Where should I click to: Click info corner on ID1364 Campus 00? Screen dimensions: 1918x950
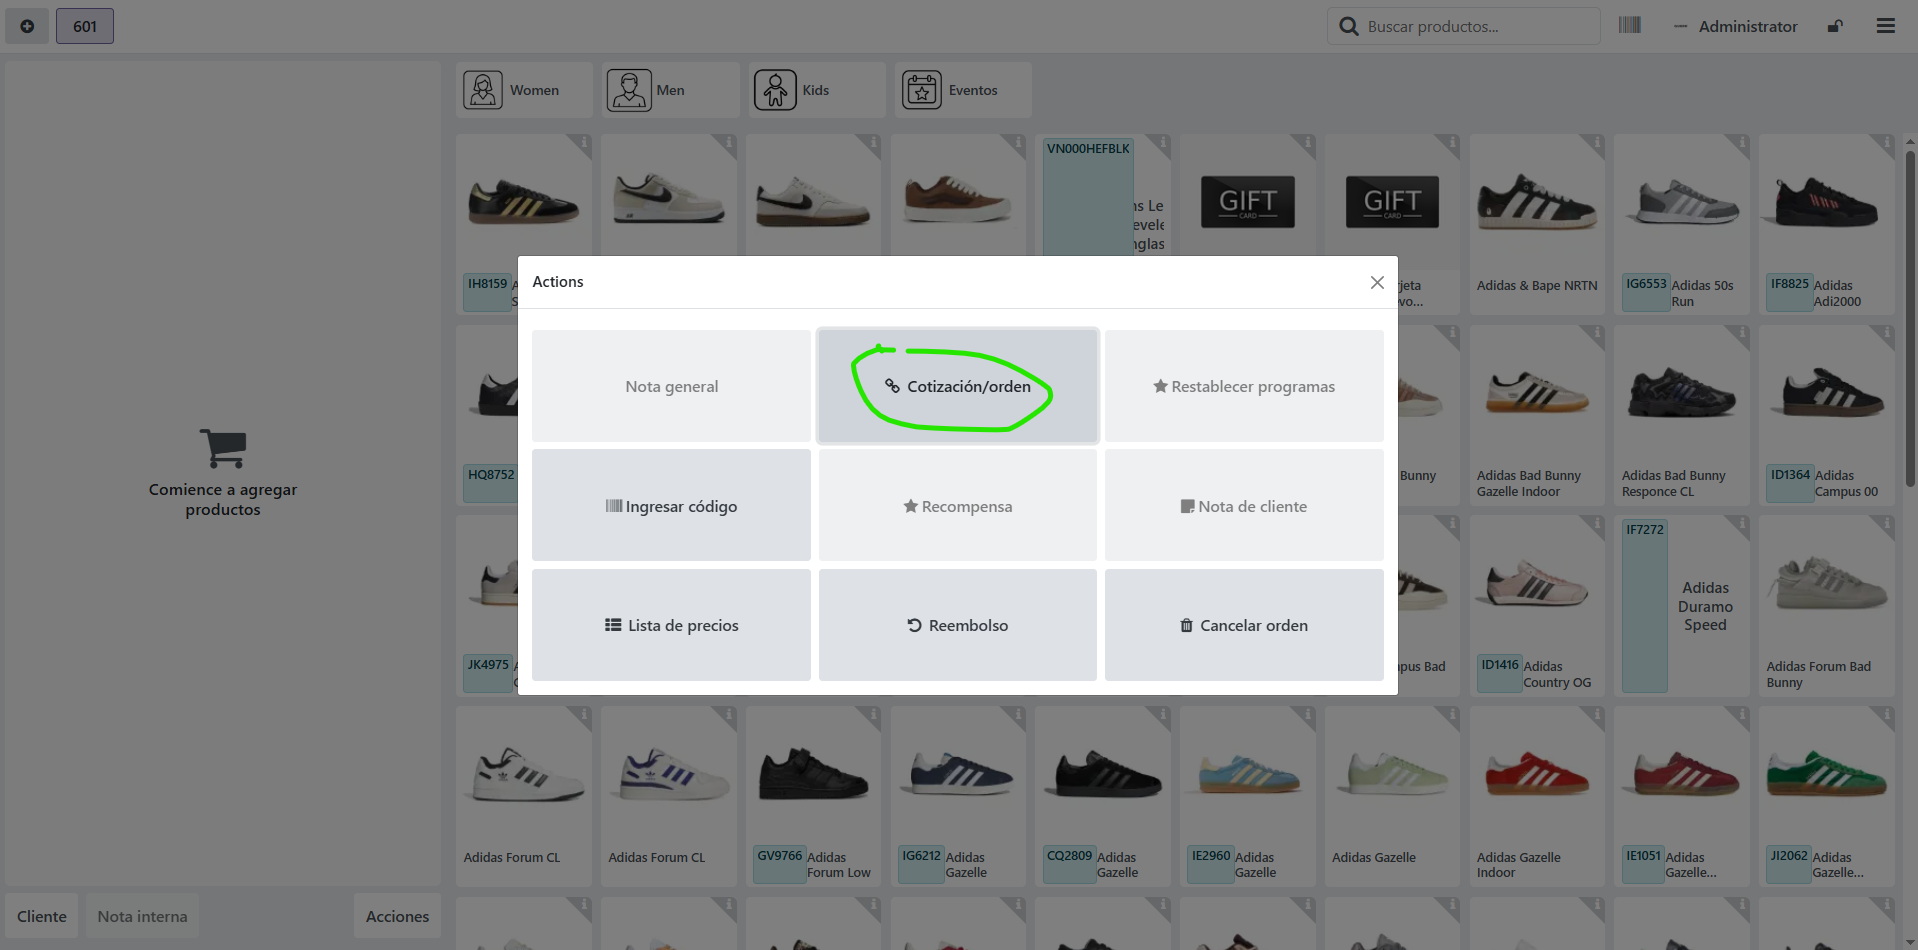[x=1886, y=333]
